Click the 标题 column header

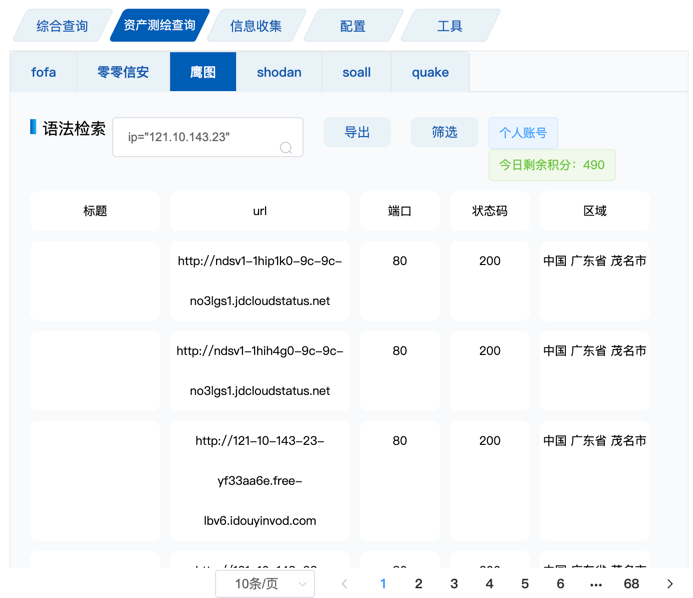coord(95,211)
